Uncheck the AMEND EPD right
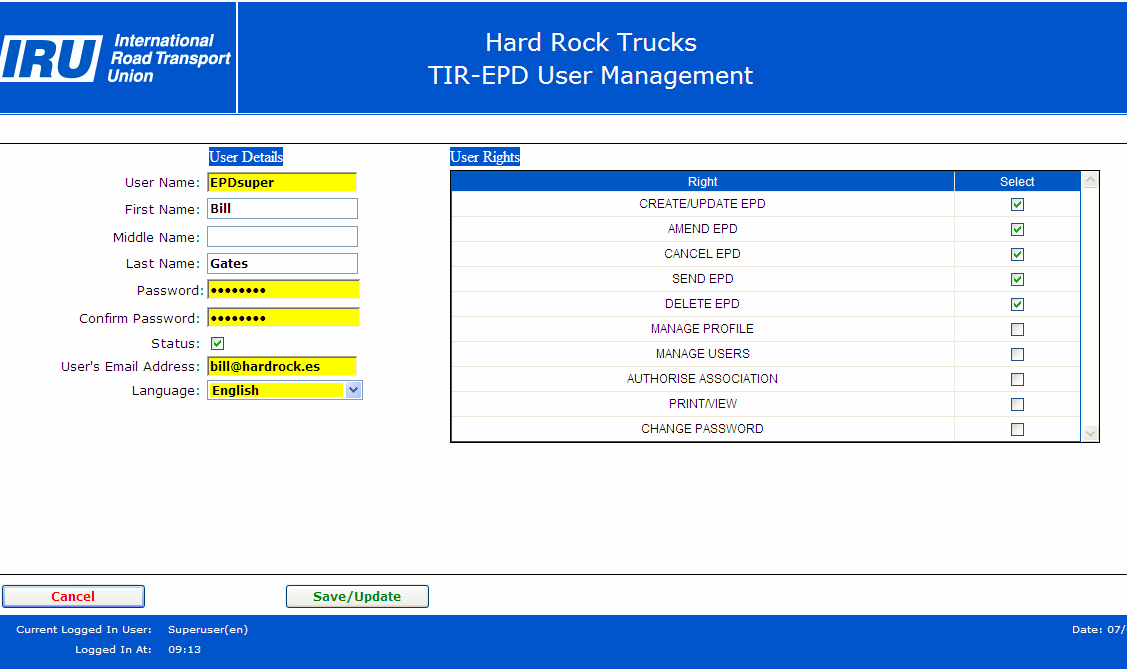The height and width of the screenshot is (669, 1127). (1017, 229)
